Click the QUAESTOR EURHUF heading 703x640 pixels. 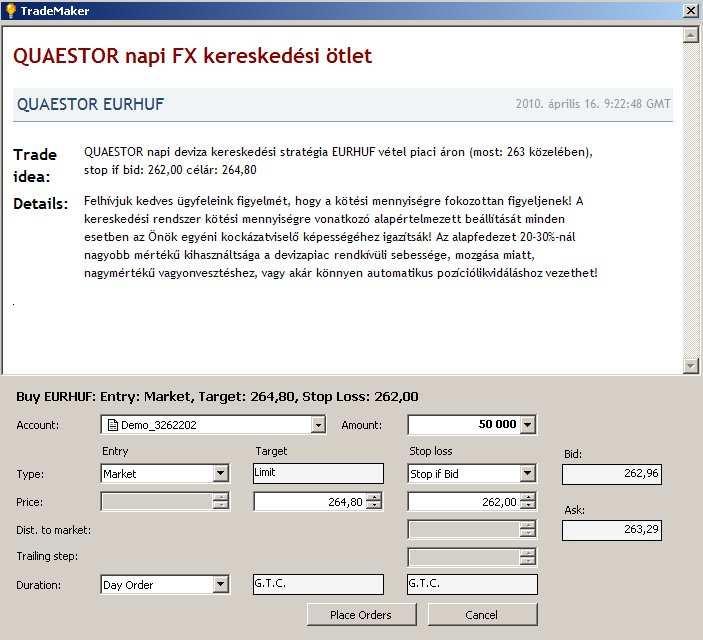91,104
